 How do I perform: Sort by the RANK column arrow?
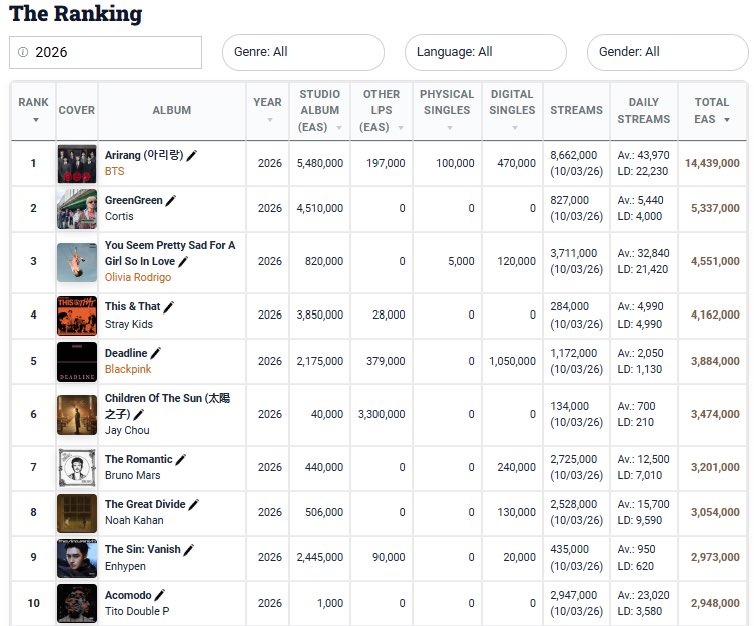tap(36, 120)
